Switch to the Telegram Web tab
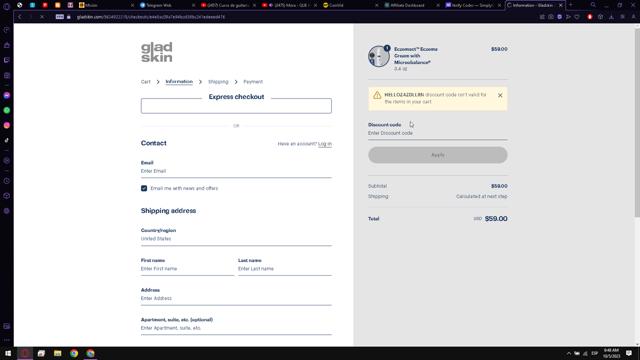 pos(167,5)
